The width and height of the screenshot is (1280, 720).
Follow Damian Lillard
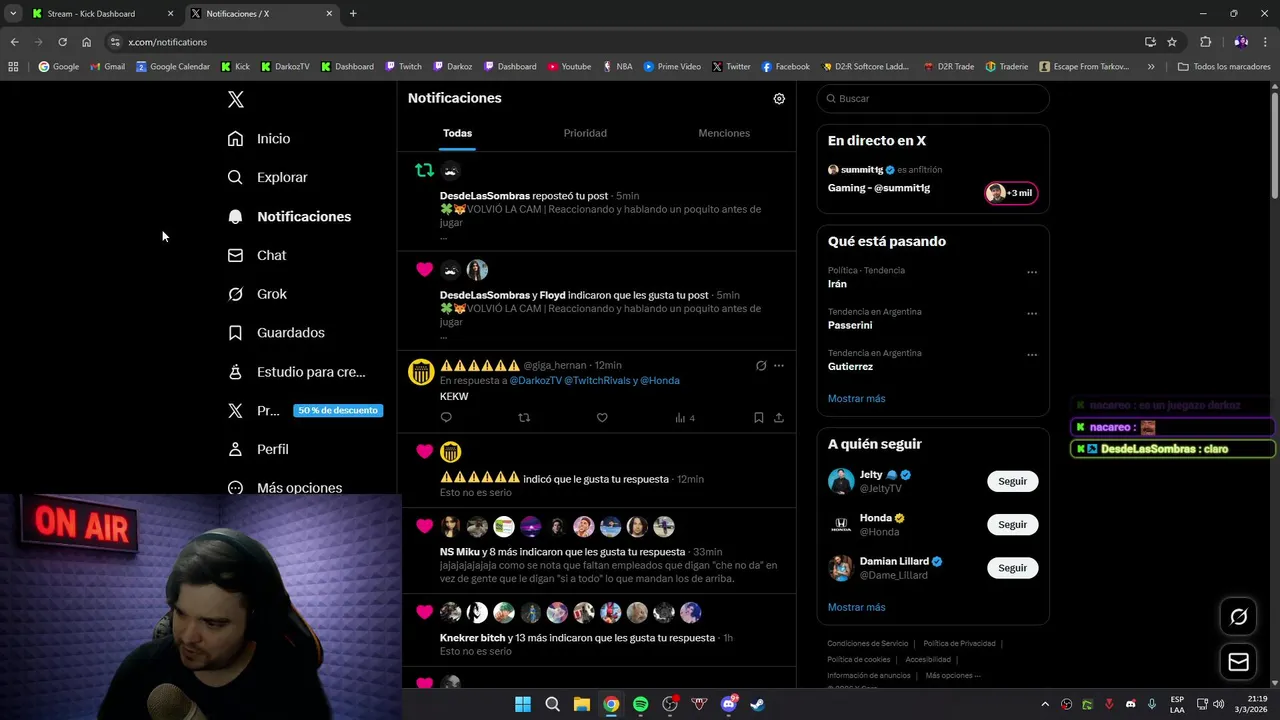click(1012, 568)
